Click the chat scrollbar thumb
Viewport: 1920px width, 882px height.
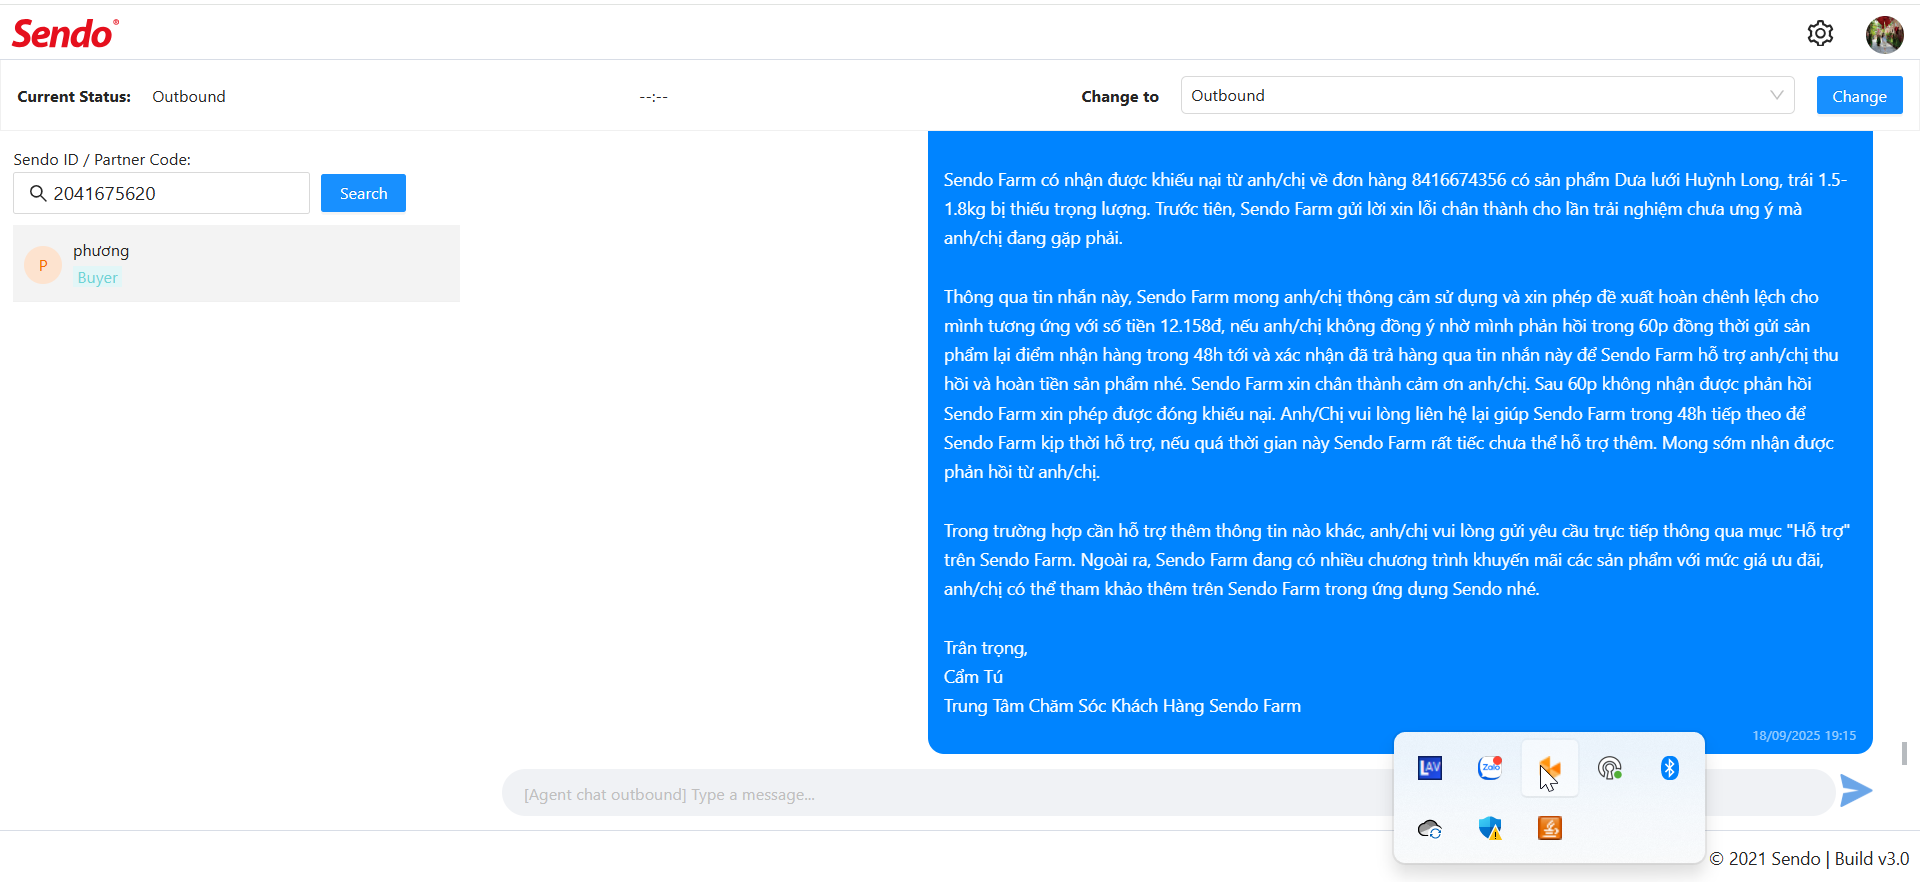click(x=1904, y=753)
